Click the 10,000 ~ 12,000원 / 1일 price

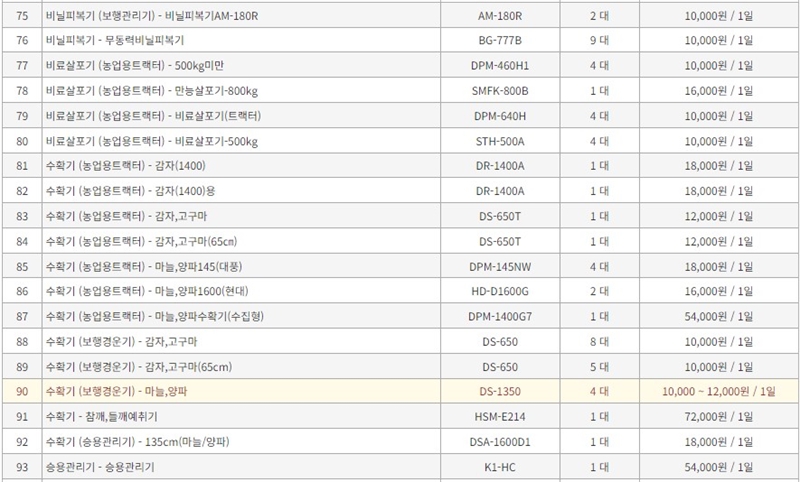(x=712, y=392)
